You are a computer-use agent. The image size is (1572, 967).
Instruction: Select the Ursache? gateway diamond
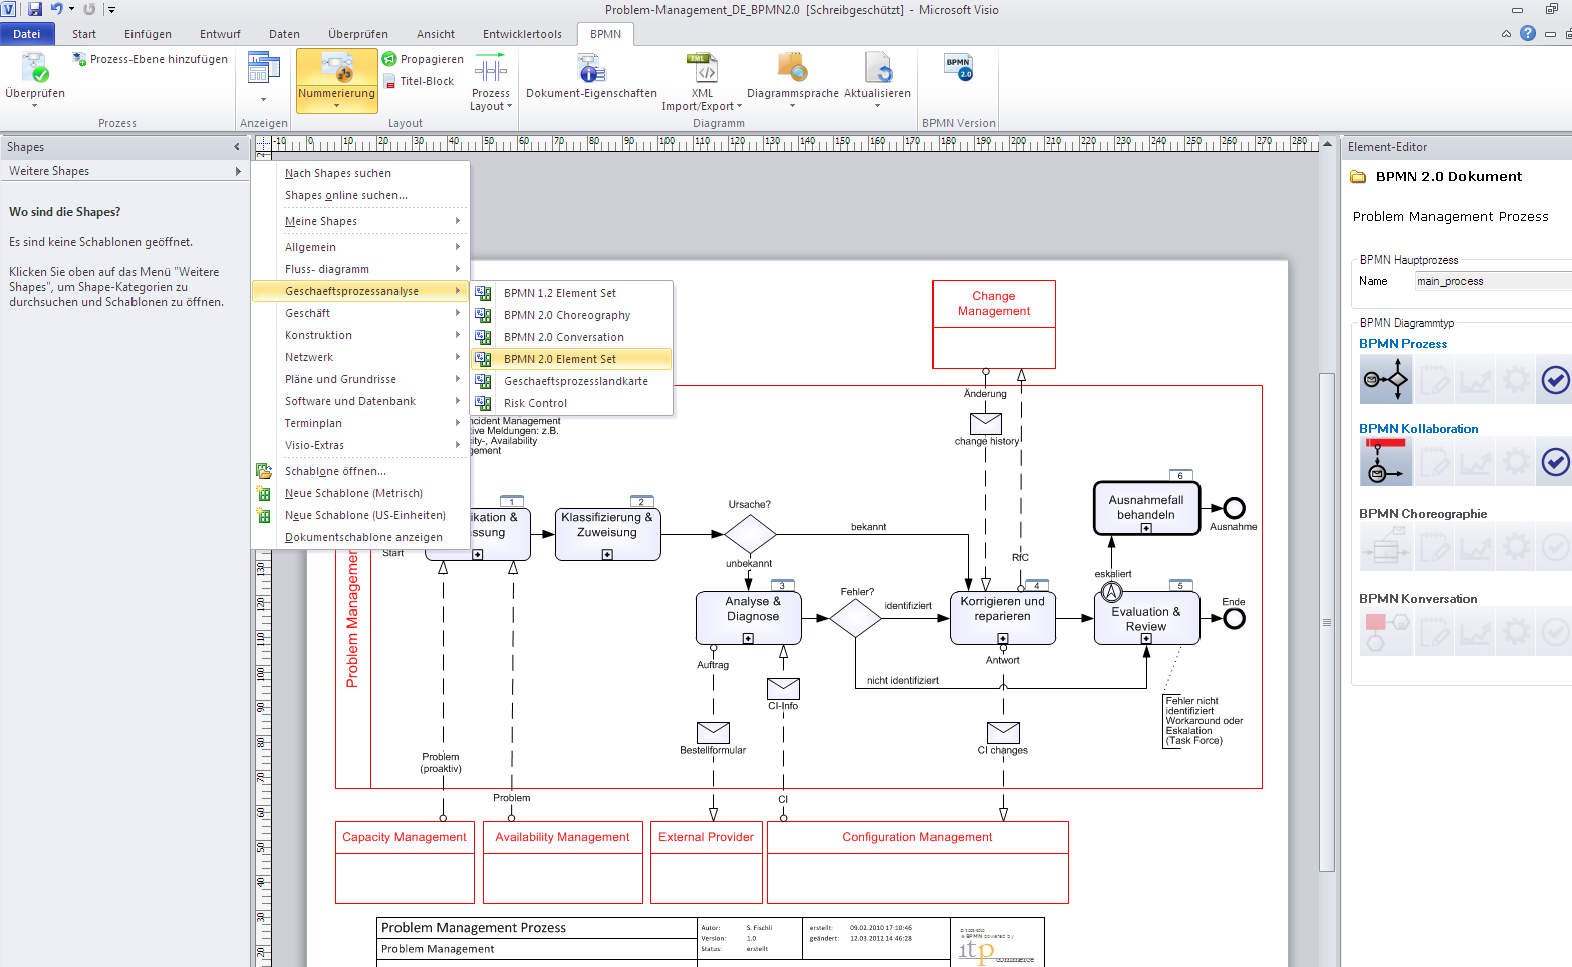[x=750, y=534]
